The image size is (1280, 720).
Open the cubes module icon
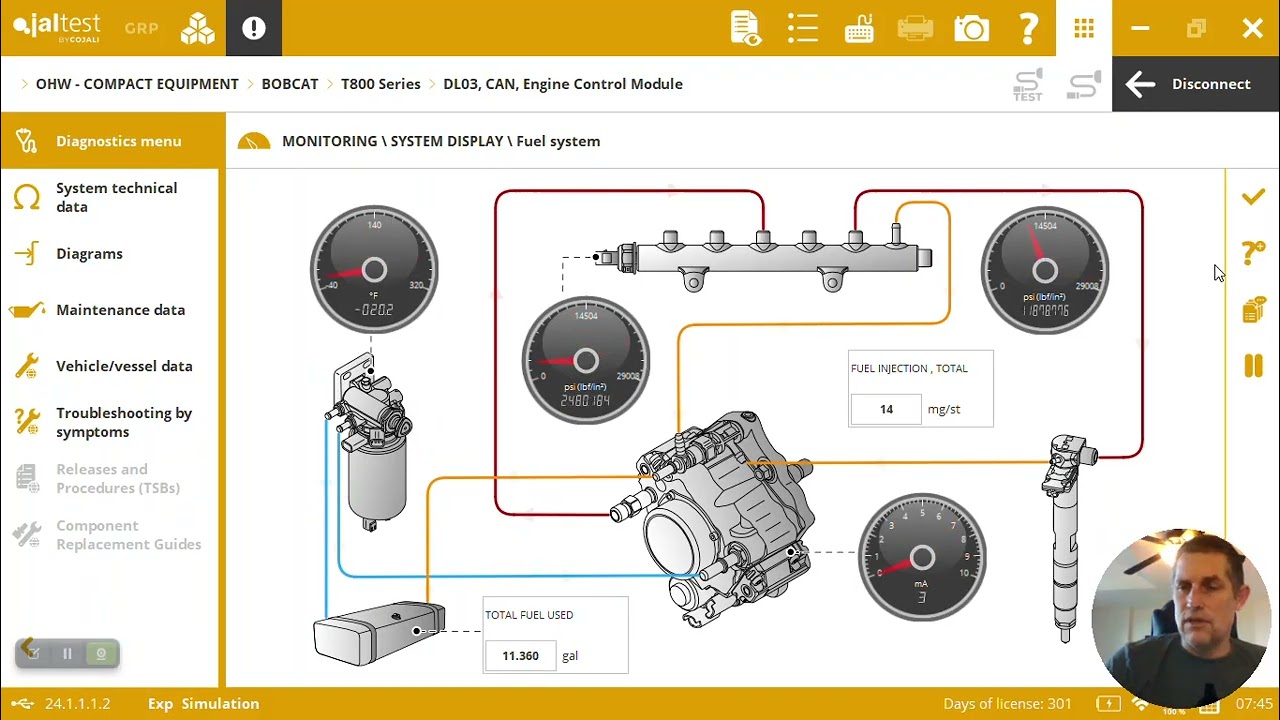tap(198, 28)
